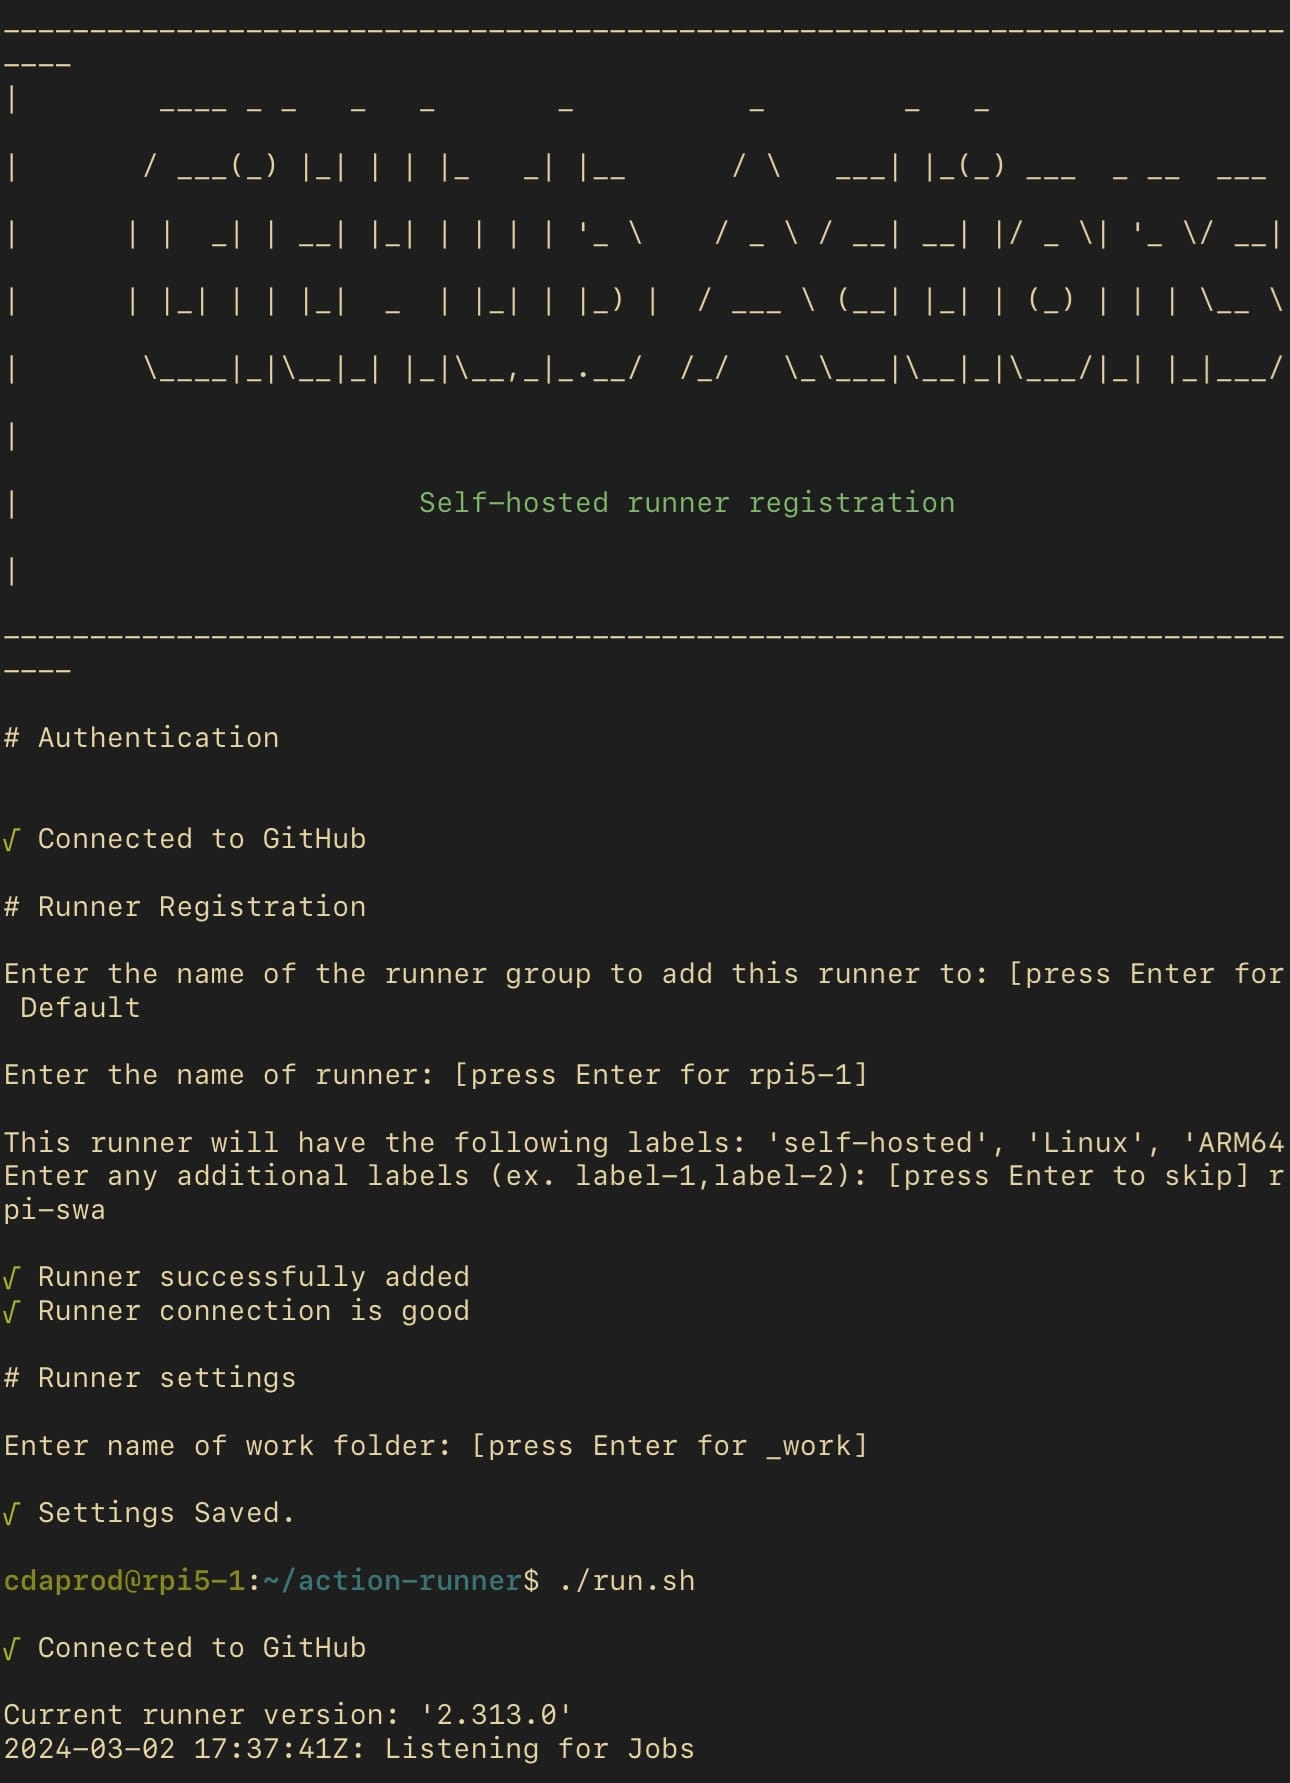The width and height of the screenshot is (1290, 1783).
Task: Click the "Listening for Jobs" status text
Action: point(539,1749)
